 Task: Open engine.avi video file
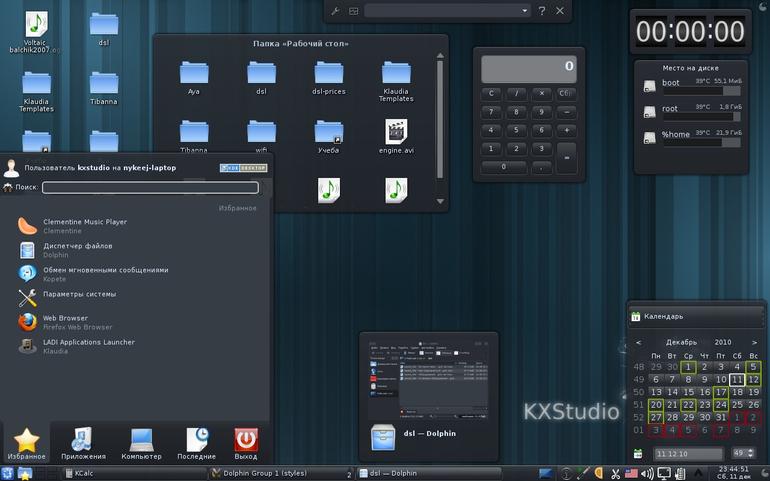click(396, 137)
